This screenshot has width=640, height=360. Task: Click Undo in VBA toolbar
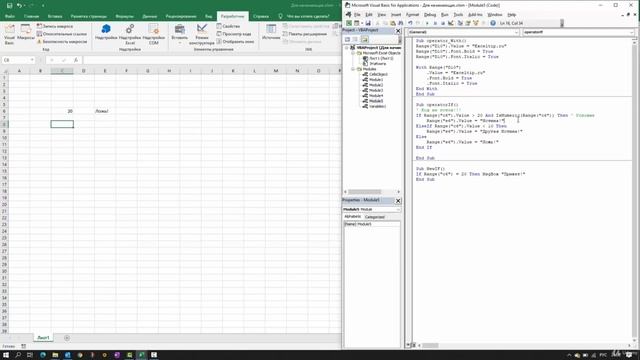[410, 23]
